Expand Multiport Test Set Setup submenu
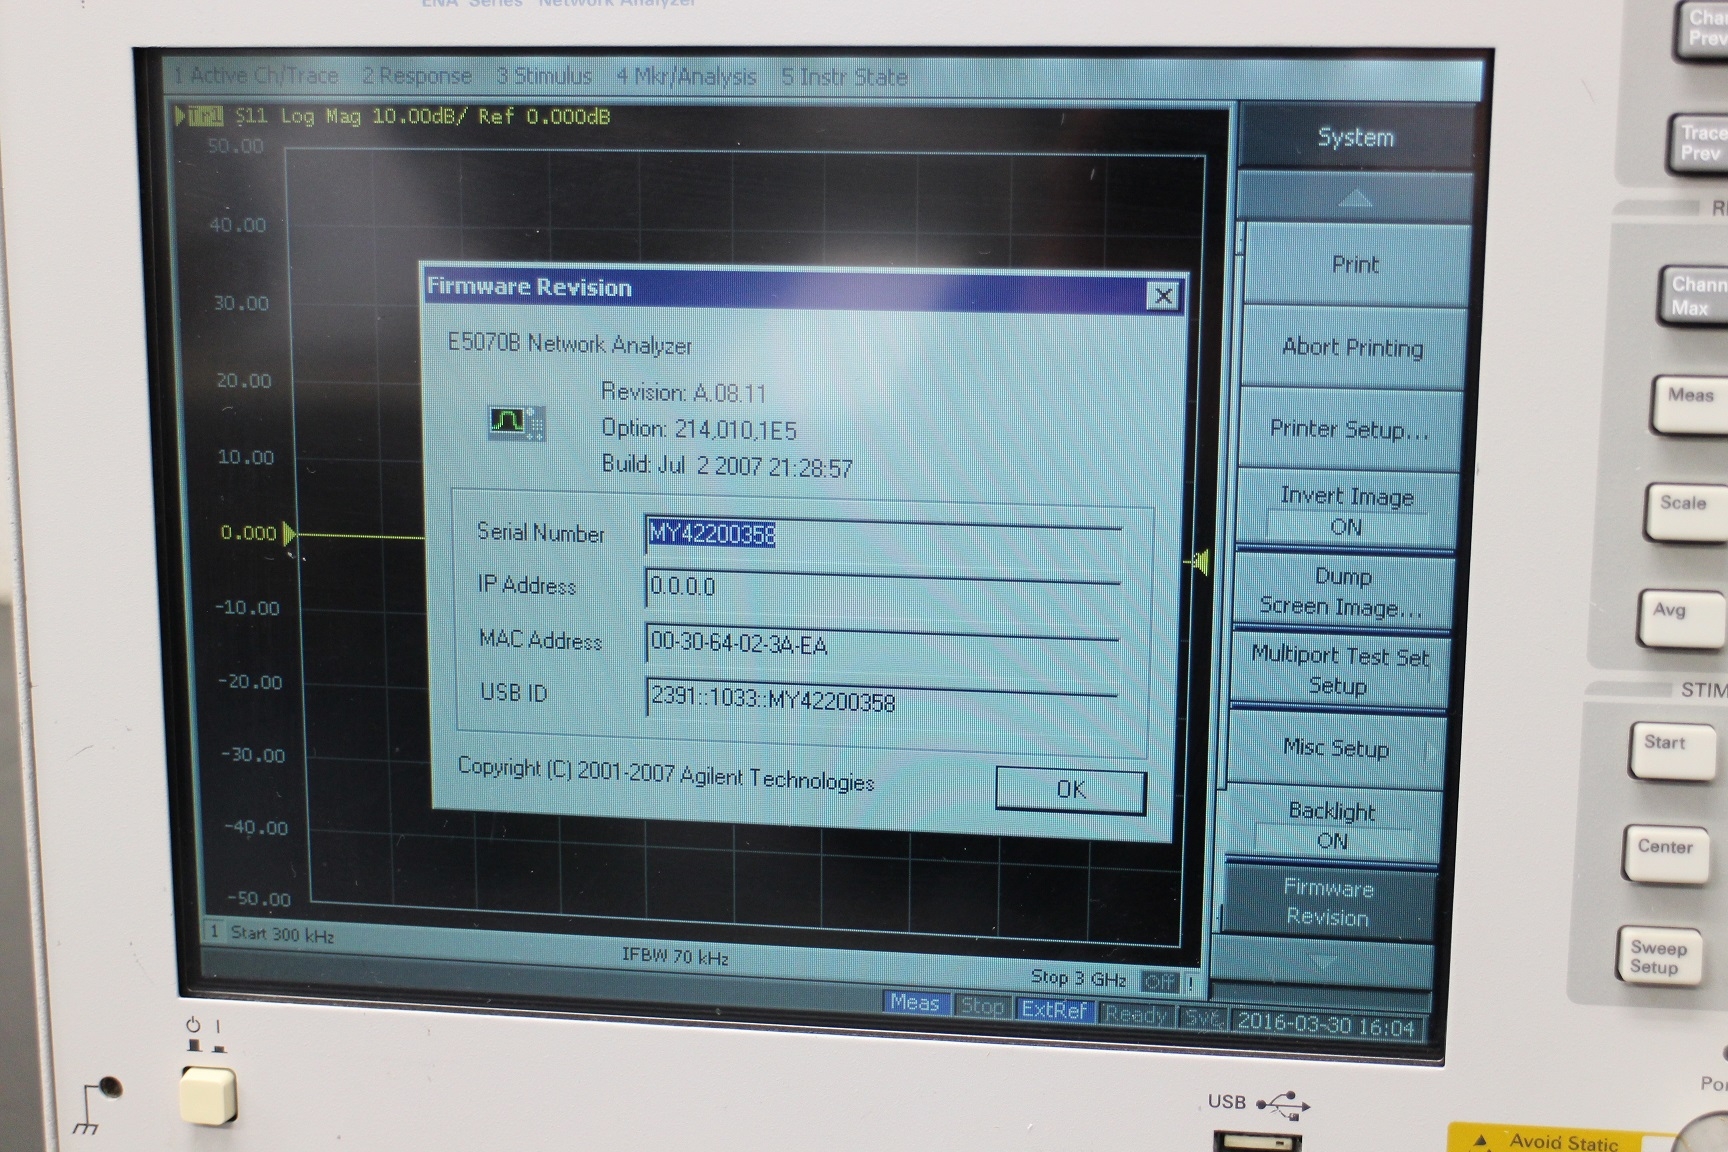This screenshot has width=1728, height=1152. point(1339,670)
